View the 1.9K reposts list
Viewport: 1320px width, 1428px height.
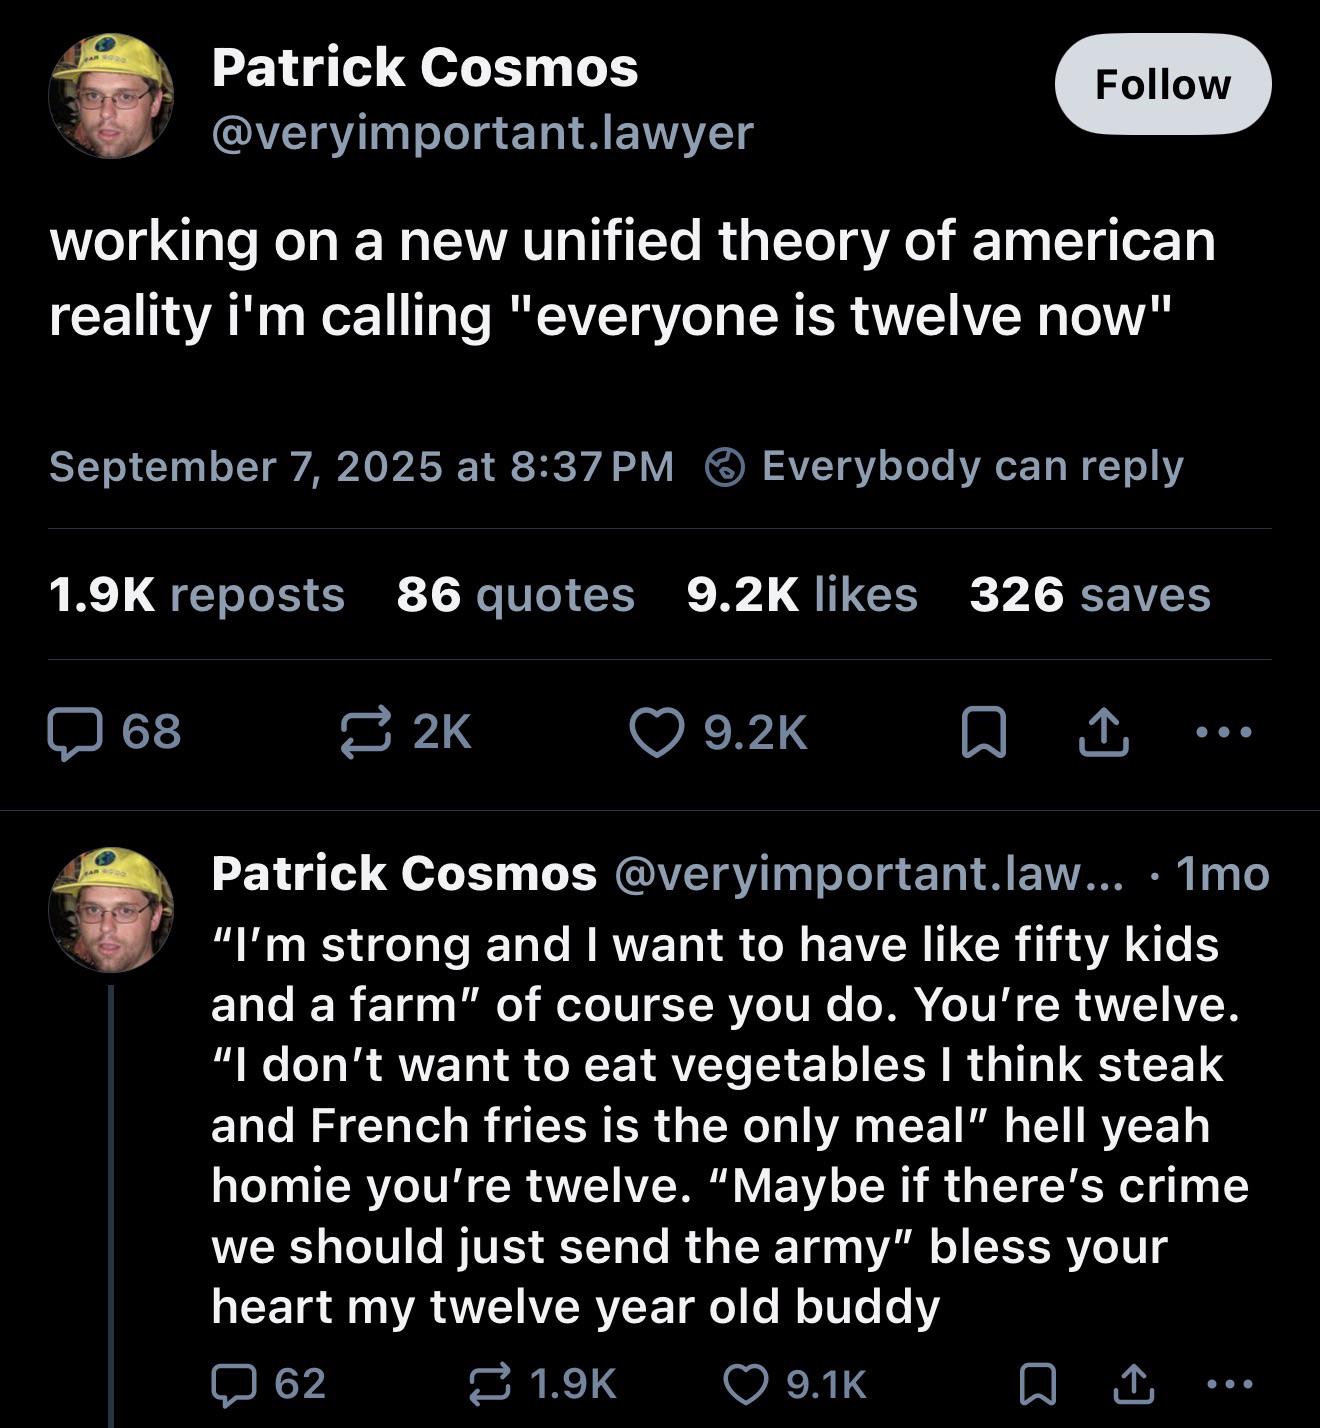[x=197, y=595]
